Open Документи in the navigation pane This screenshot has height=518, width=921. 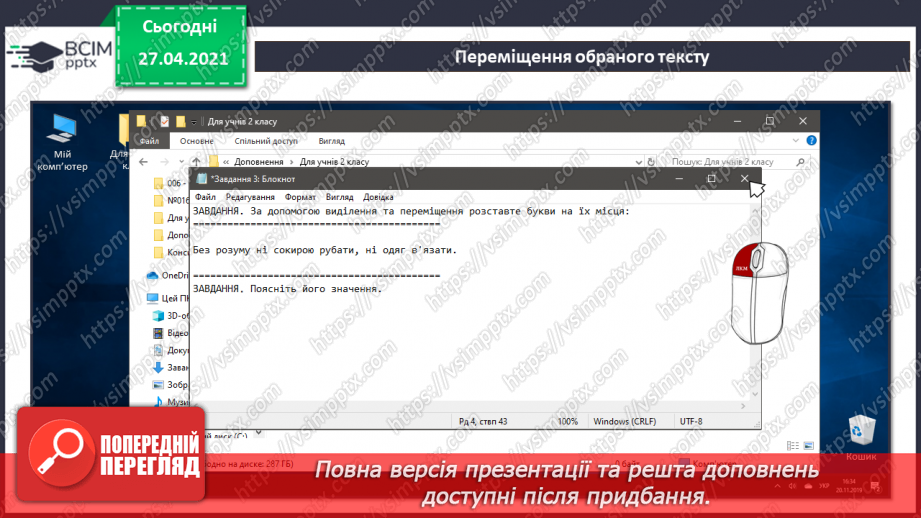coord(171,350)
